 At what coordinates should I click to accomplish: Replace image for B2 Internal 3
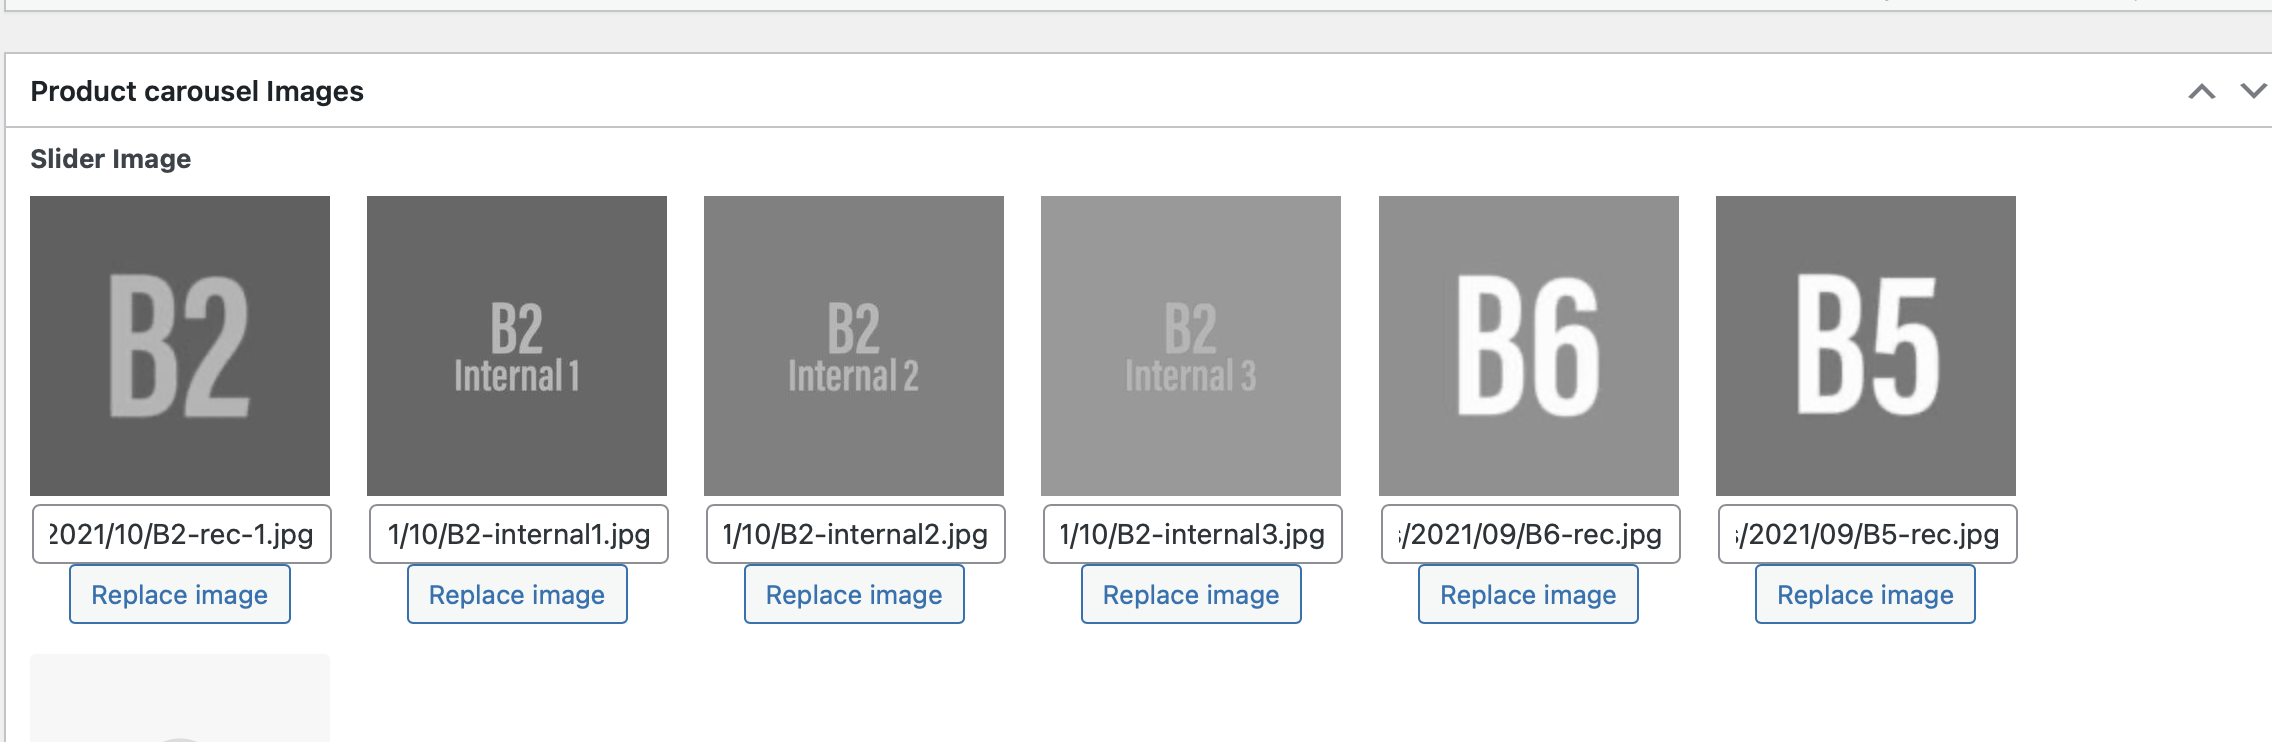(x=1191, y=594)
